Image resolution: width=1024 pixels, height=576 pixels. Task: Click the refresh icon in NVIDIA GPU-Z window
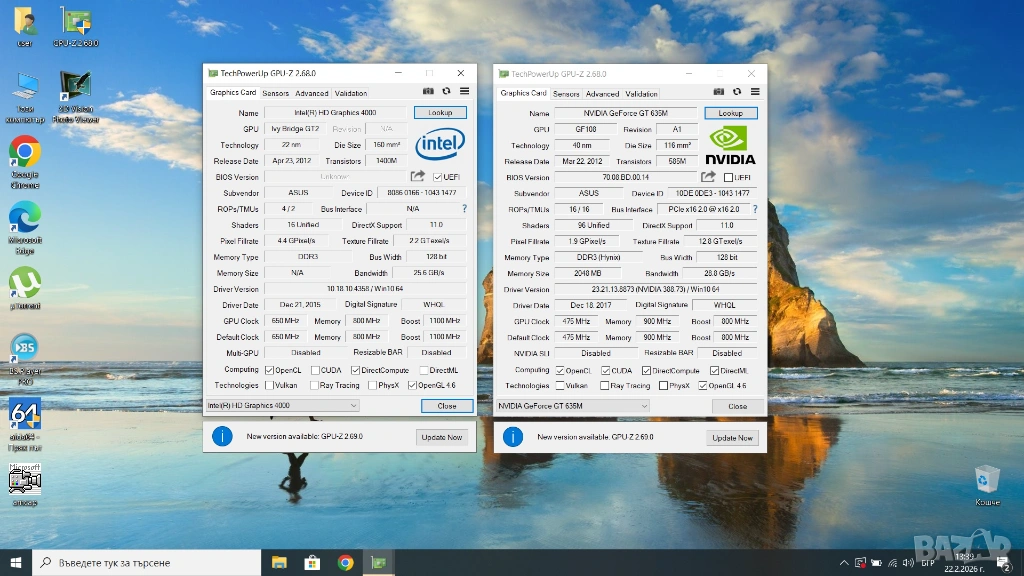pyautogui.click(x=736, y=93)
